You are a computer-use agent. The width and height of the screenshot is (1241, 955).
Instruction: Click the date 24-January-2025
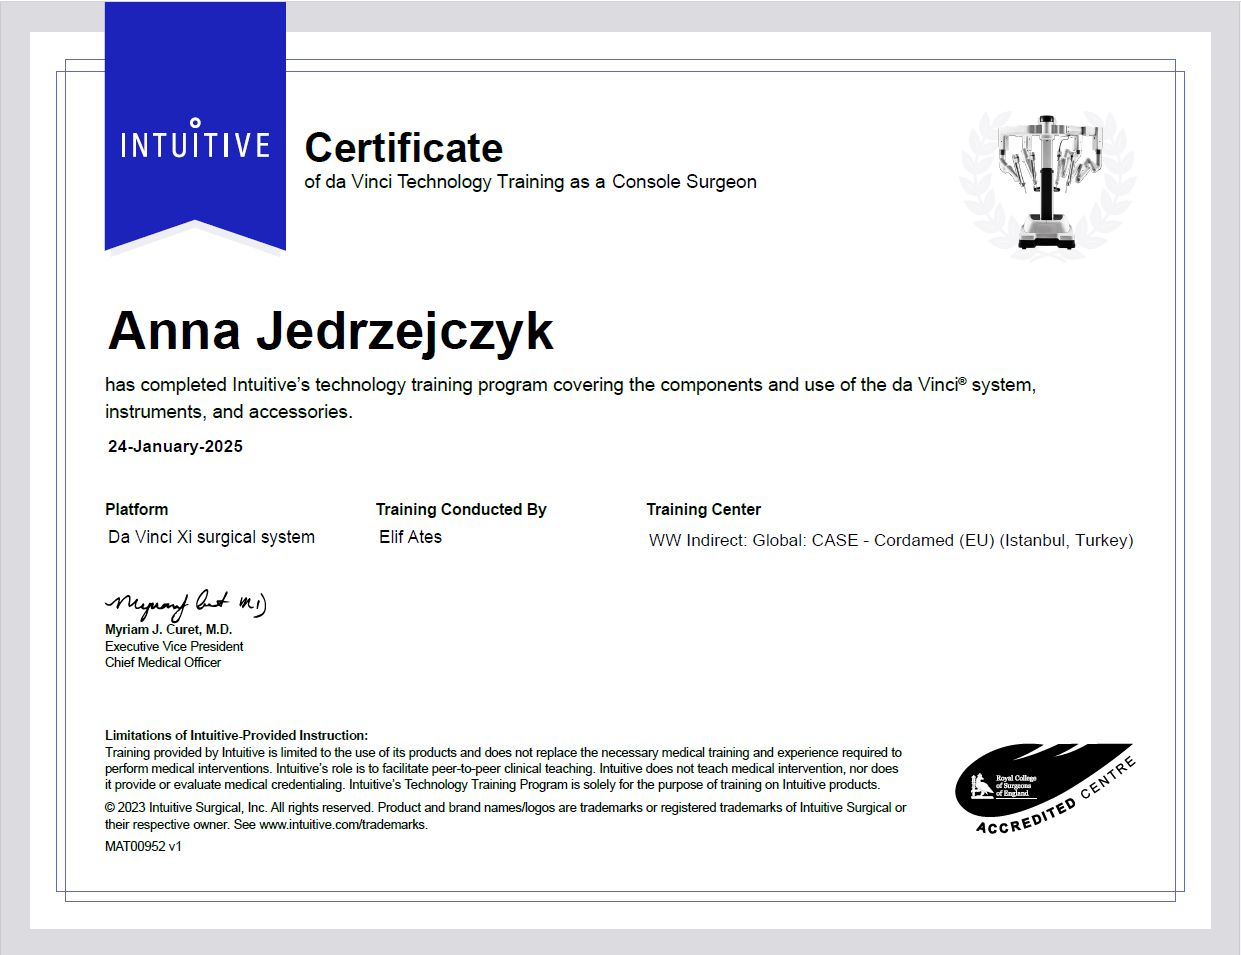pos(175,447)
